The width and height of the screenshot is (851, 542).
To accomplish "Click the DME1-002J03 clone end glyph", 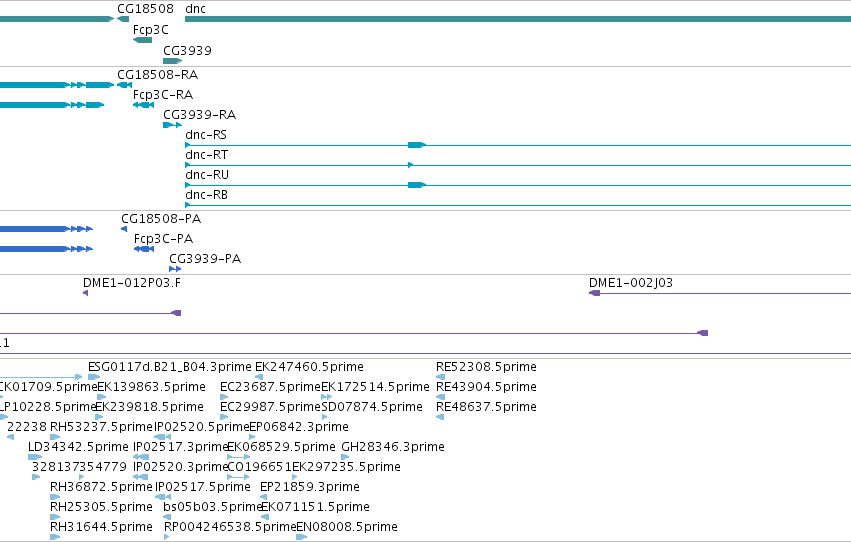I will pos(594,293).
